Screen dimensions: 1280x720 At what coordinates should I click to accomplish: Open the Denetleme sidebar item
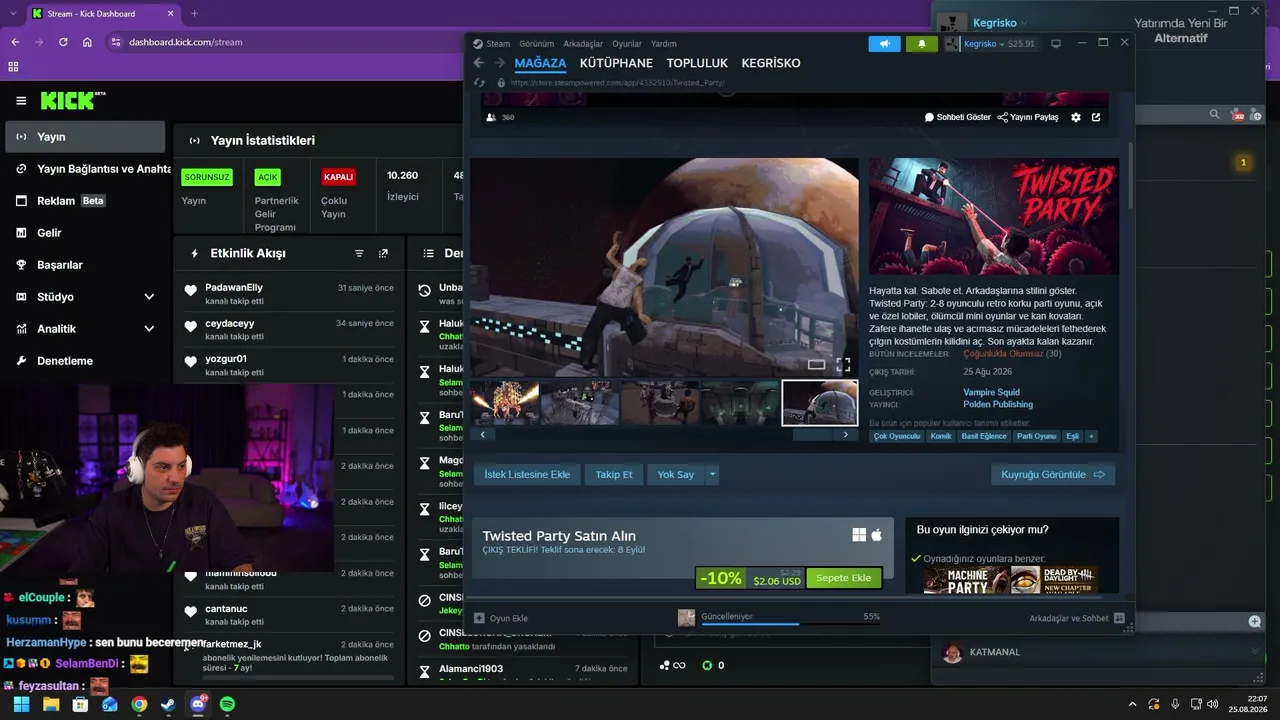tap(86, 361)
